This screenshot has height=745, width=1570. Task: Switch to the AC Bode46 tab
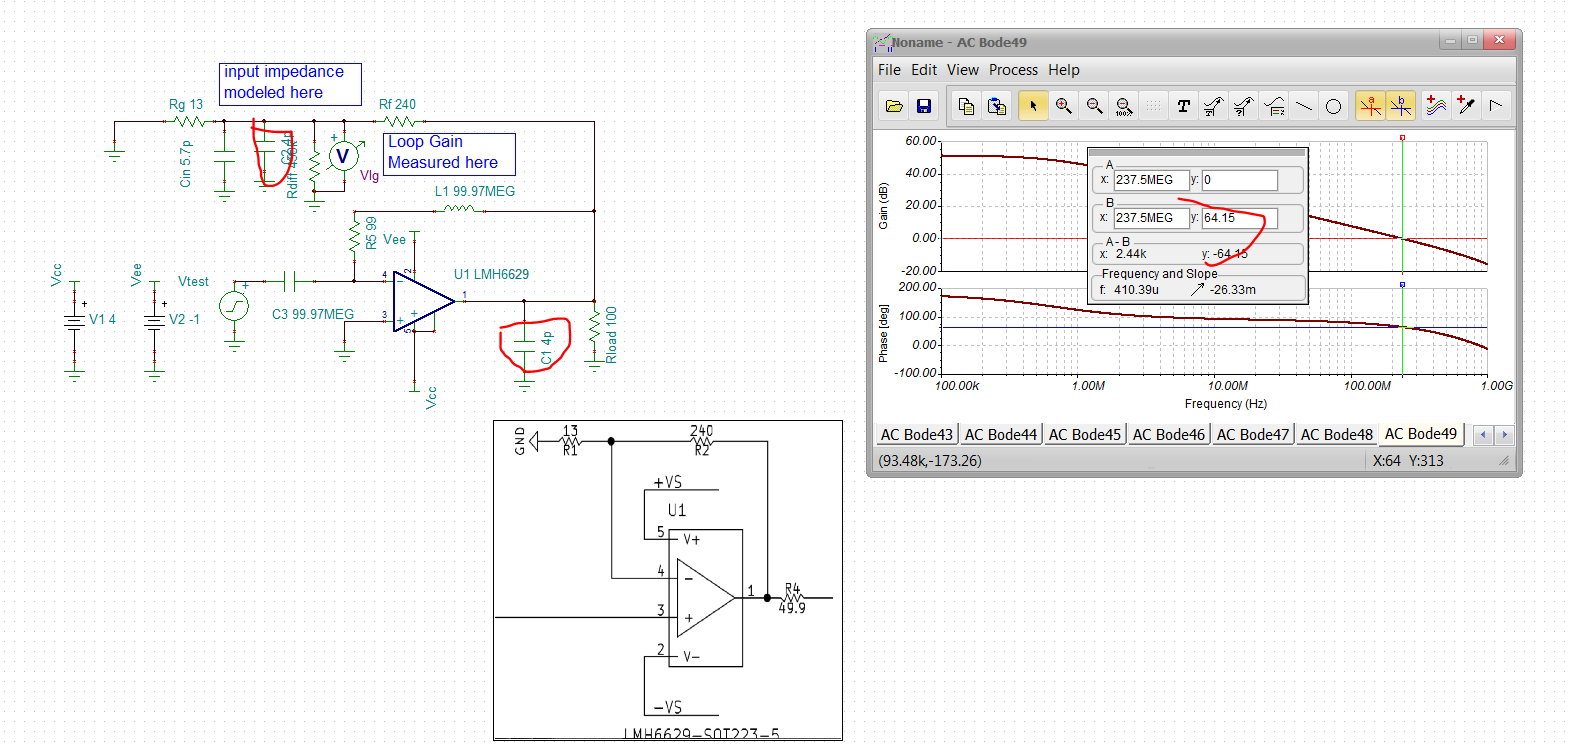coord(1169,435)
